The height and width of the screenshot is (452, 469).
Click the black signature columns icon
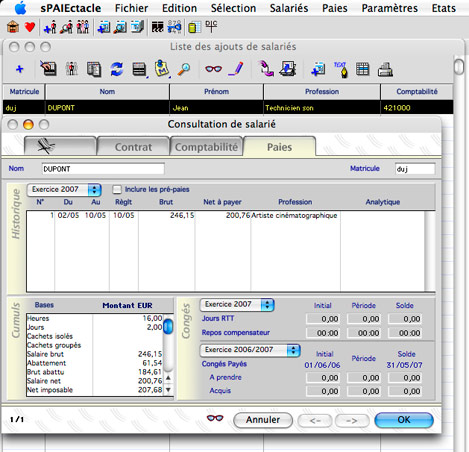pyautogui.click(x=158, y=27)
